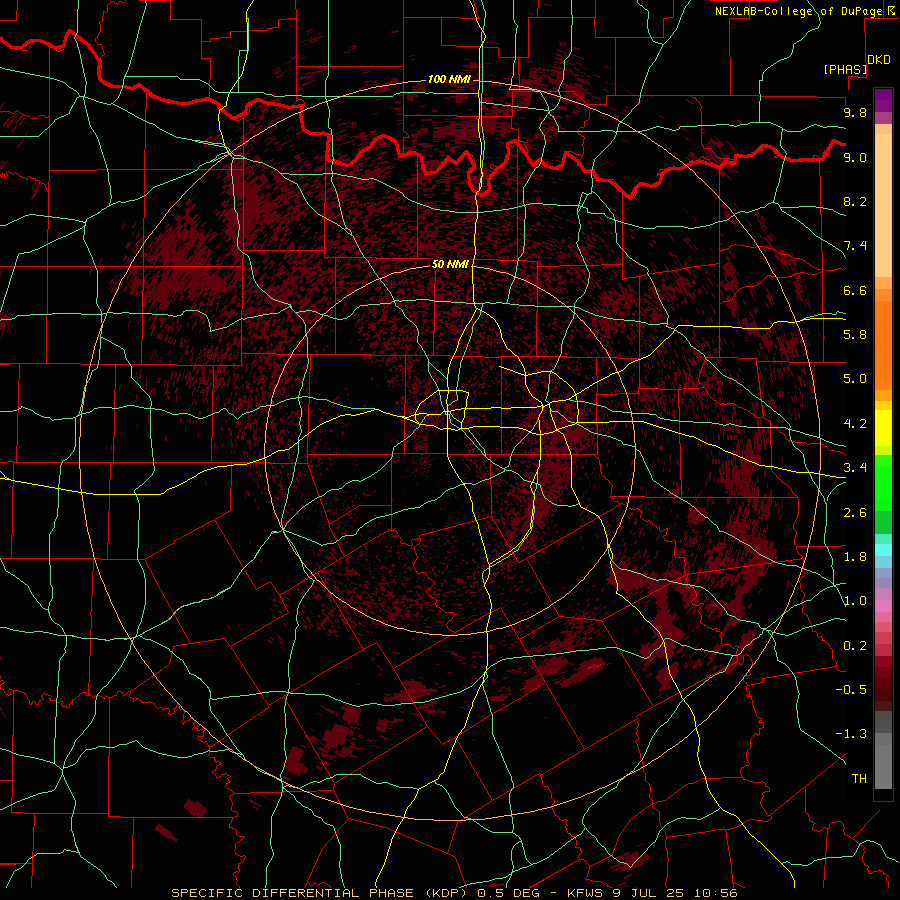Click the DKD product label
The height and width of the screenshot is (900, 900).
[x=879, y=60]
